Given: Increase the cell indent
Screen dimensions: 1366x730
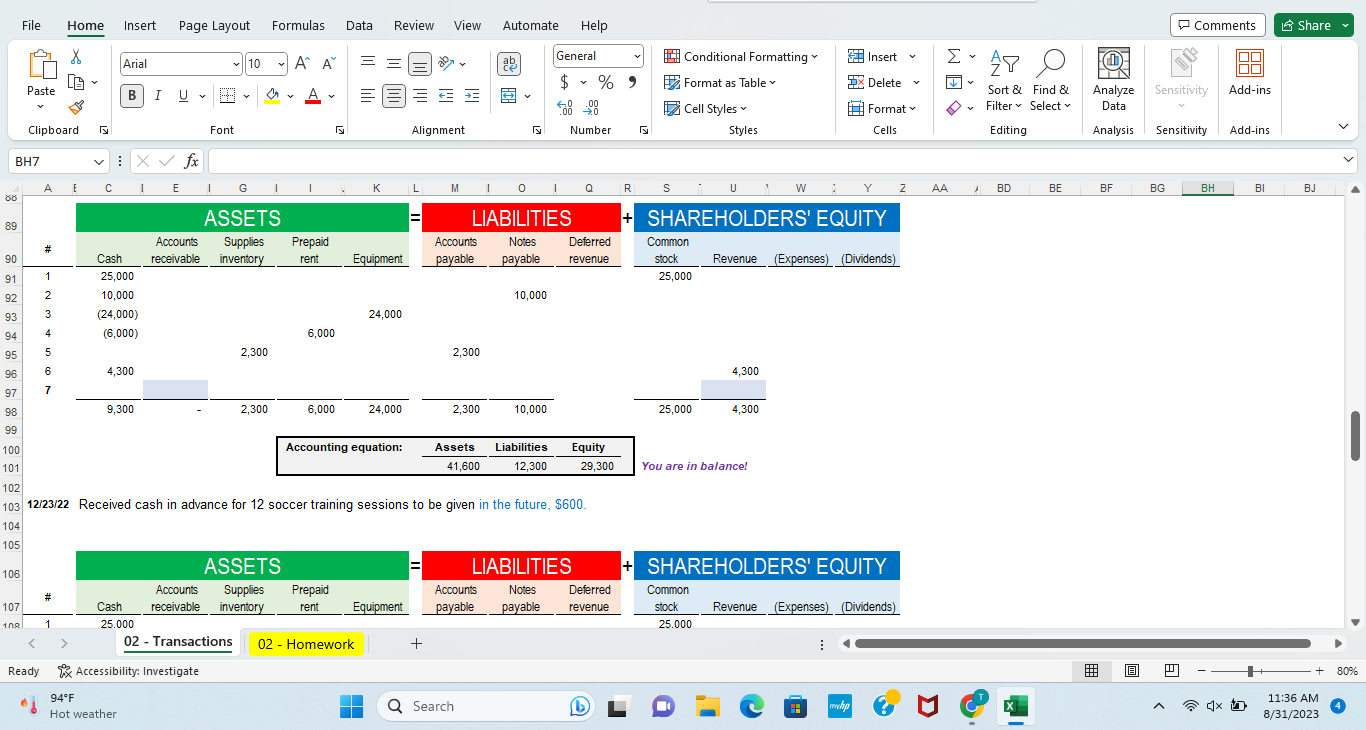Looking at the screenshot, I should (470, 96).
